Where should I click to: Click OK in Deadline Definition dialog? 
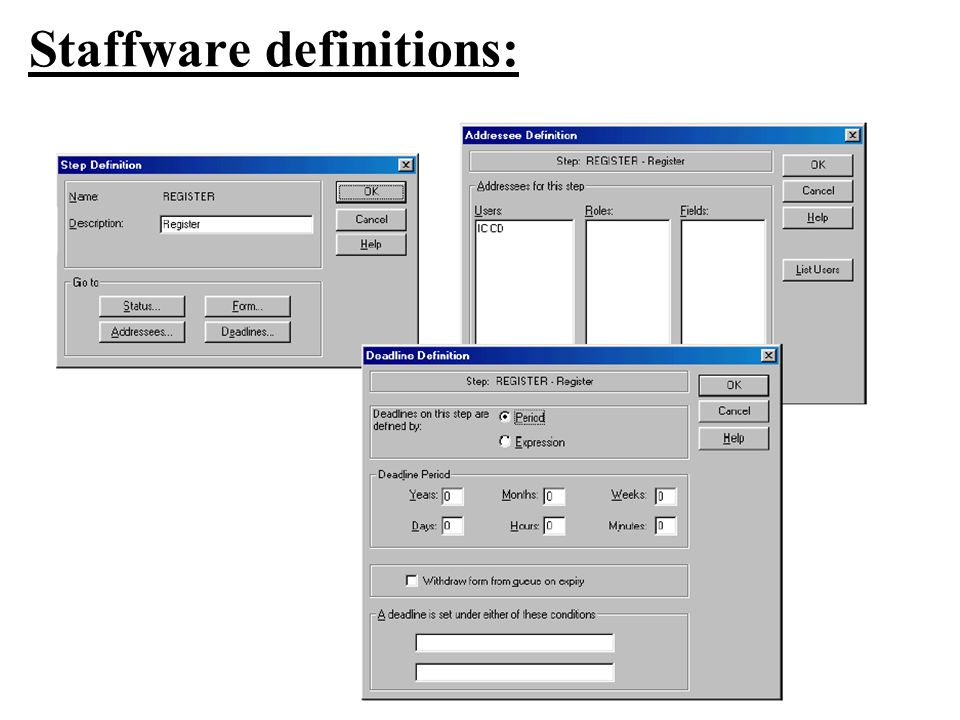coord(733,385)
